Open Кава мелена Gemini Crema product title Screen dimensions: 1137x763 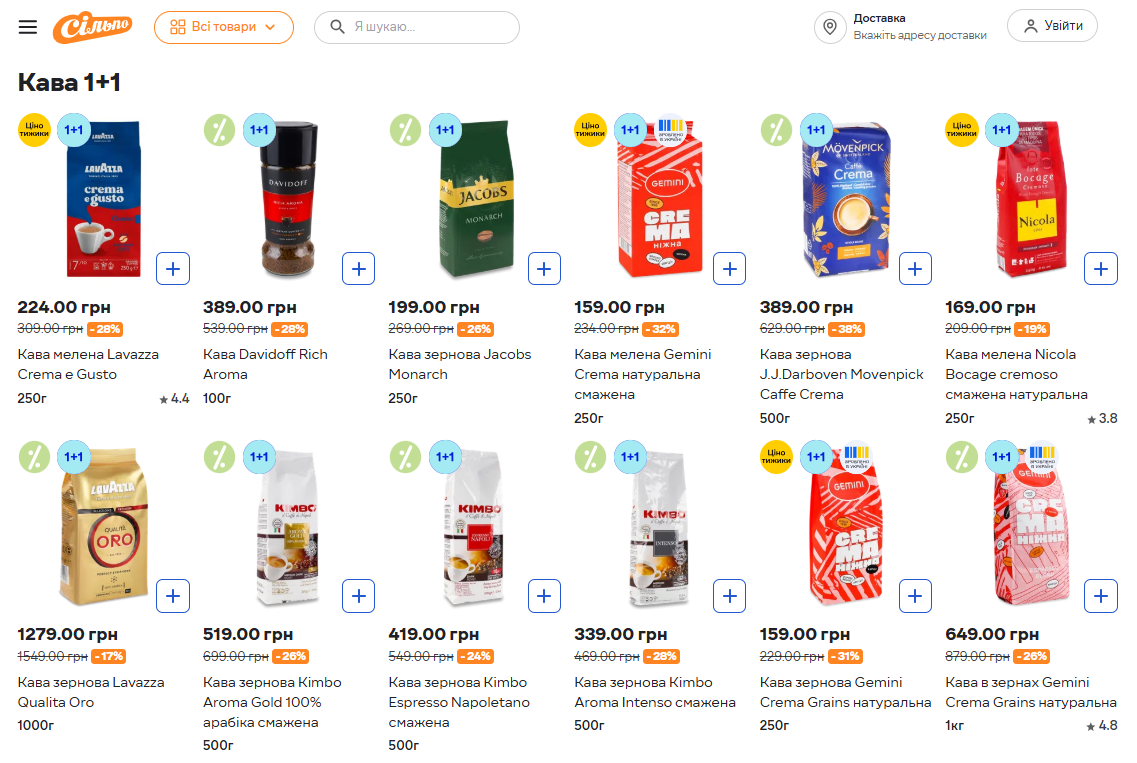click(x=642, y=374)
